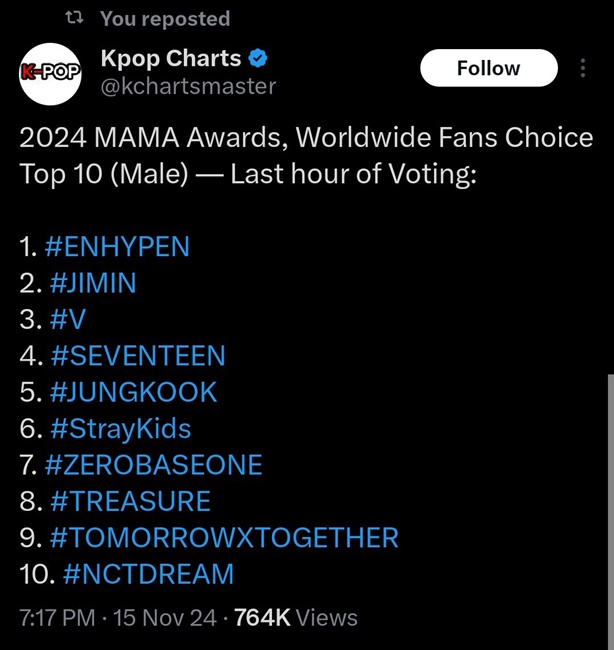
Task: Open the @kchartsmaster handle
Action: click(188, 87)
